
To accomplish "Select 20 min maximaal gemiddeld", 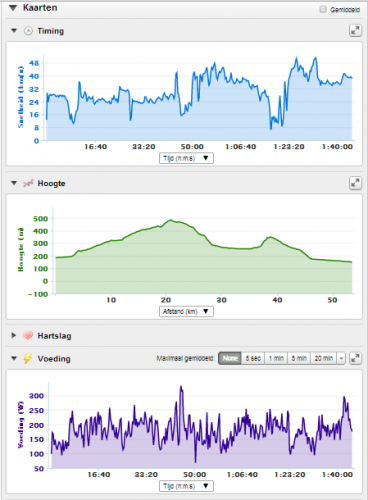I will pyautogui.click(x=324, y=358).
